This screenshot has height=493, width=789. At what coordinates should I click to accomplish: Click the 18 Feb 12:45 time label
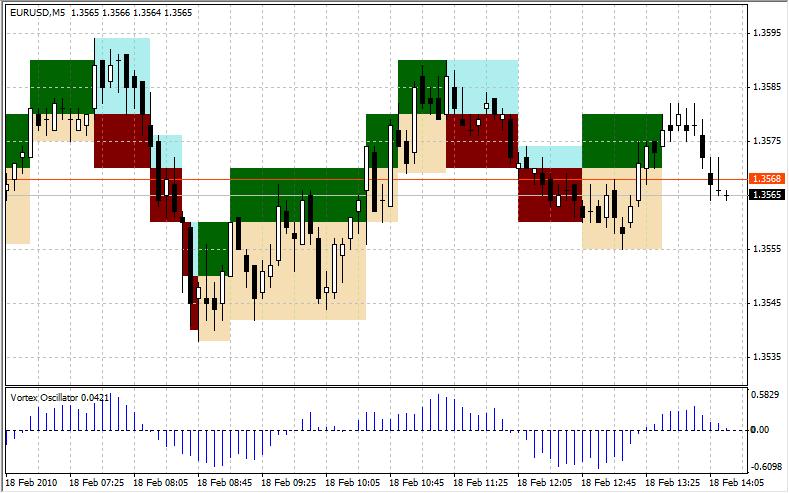(x=609, y=483)
